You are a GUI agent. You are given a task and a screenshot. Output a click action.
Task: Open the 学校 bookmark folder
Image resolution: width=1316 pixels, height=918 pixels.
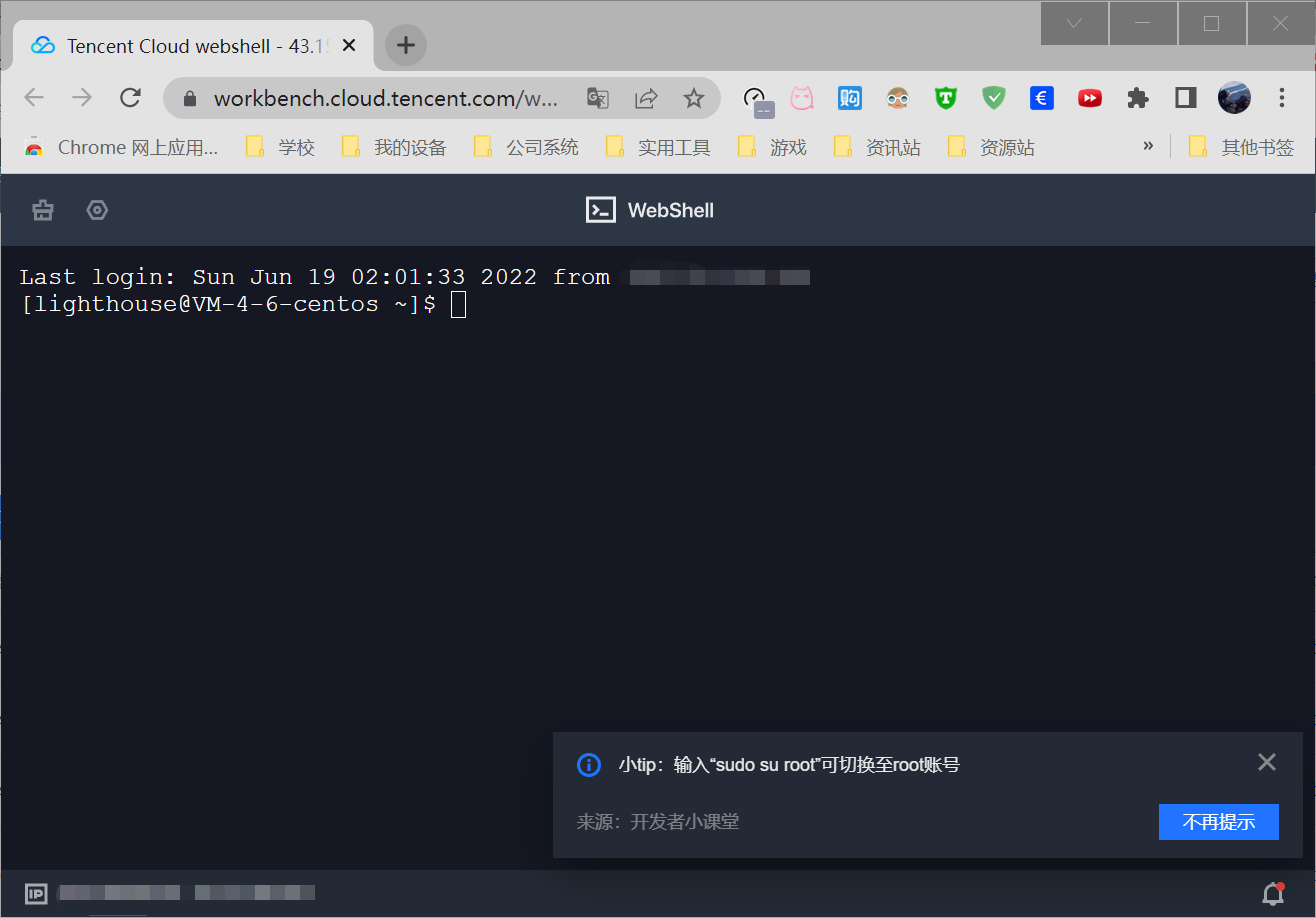coord(281,148)
